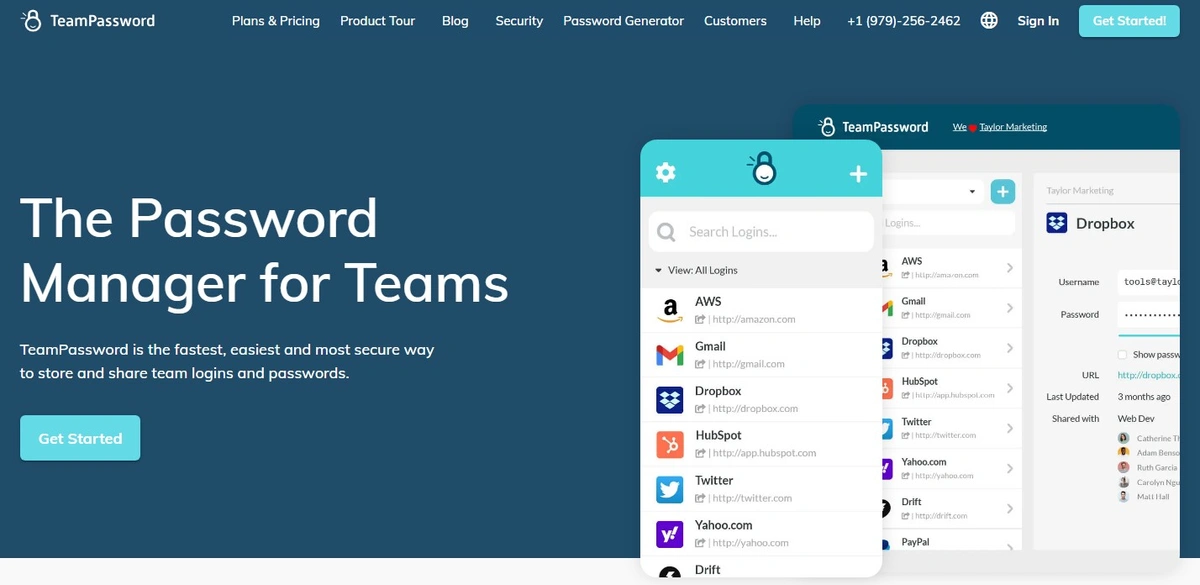
Task: Click the open-link icon under Yahoo.com in the popup
Action: click(700, 543)
